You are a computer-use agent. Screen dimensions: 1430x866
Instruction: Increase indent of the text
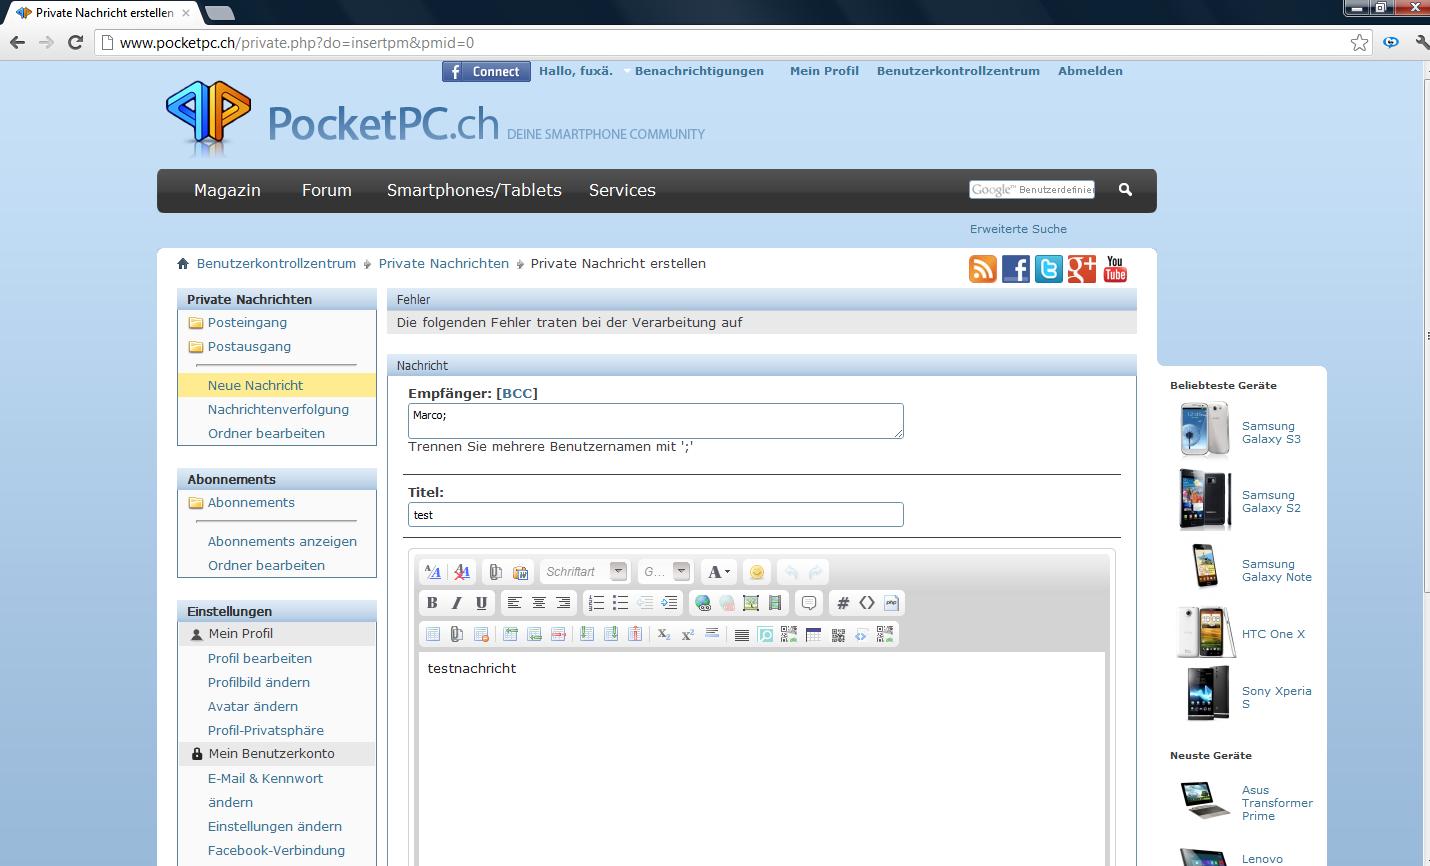669,603
